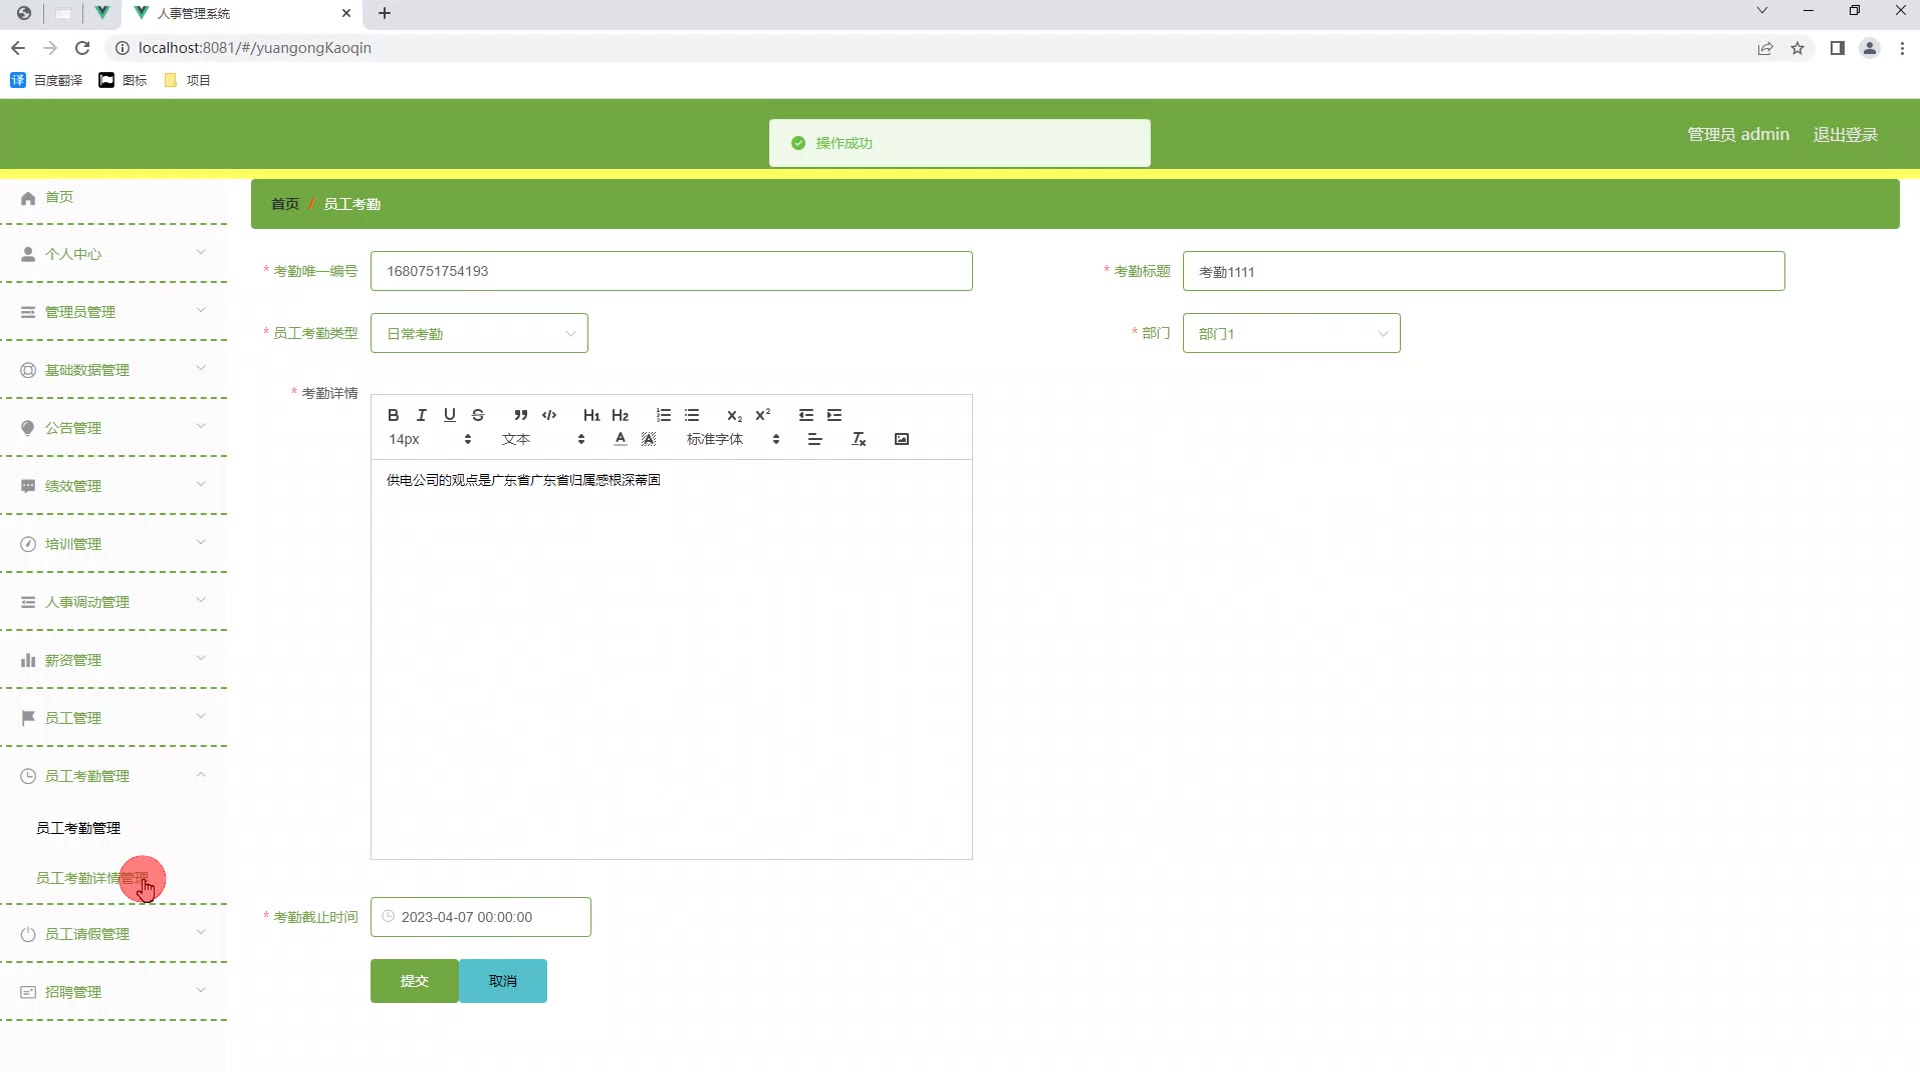Screen dimensions: 1920x1072
Task: Apply Heading 1 style
Action: click(592, 415)
